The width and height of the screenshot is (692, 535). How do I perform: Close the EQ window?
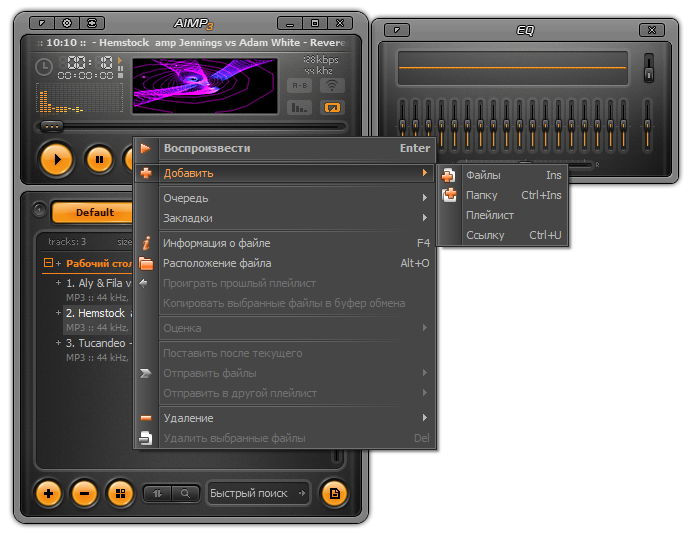(x=651, y=30)
